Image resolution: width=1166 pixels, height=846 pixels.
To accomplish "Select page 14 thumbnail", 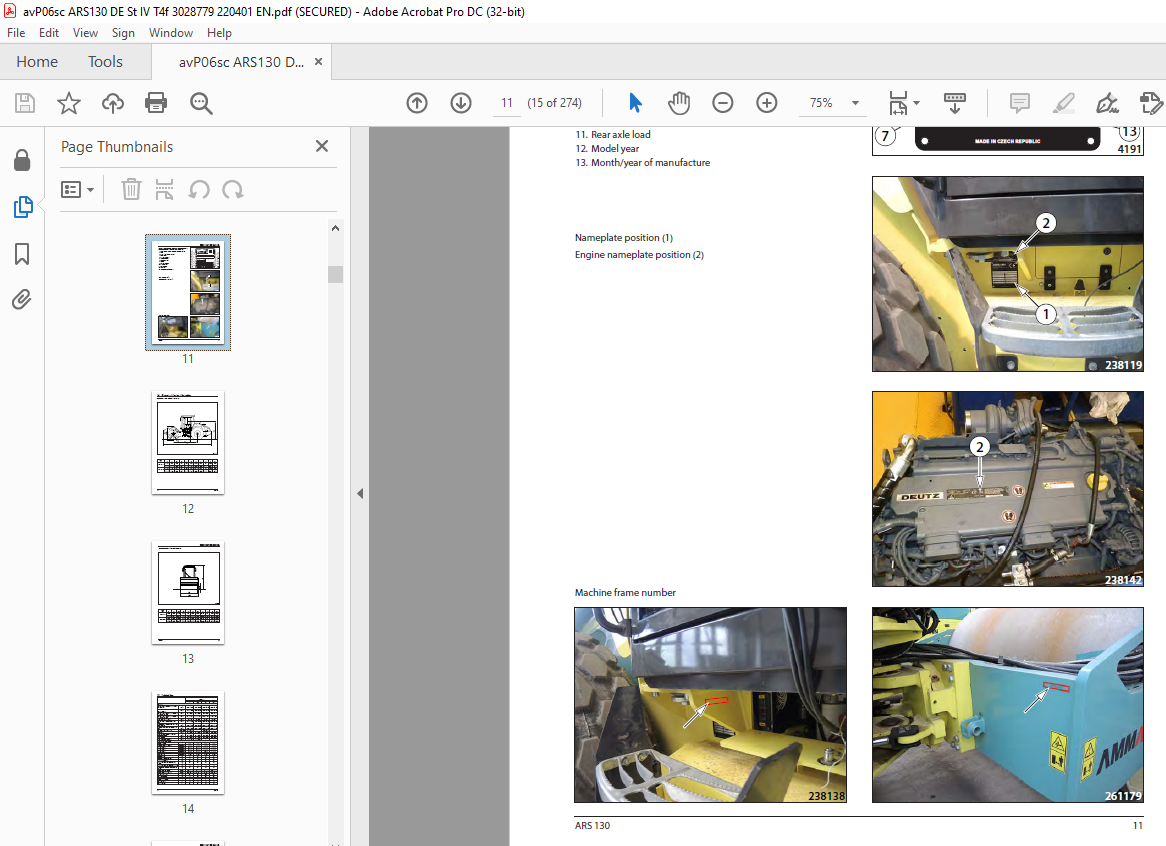I will pyautogui.click(x=188, y=743).
